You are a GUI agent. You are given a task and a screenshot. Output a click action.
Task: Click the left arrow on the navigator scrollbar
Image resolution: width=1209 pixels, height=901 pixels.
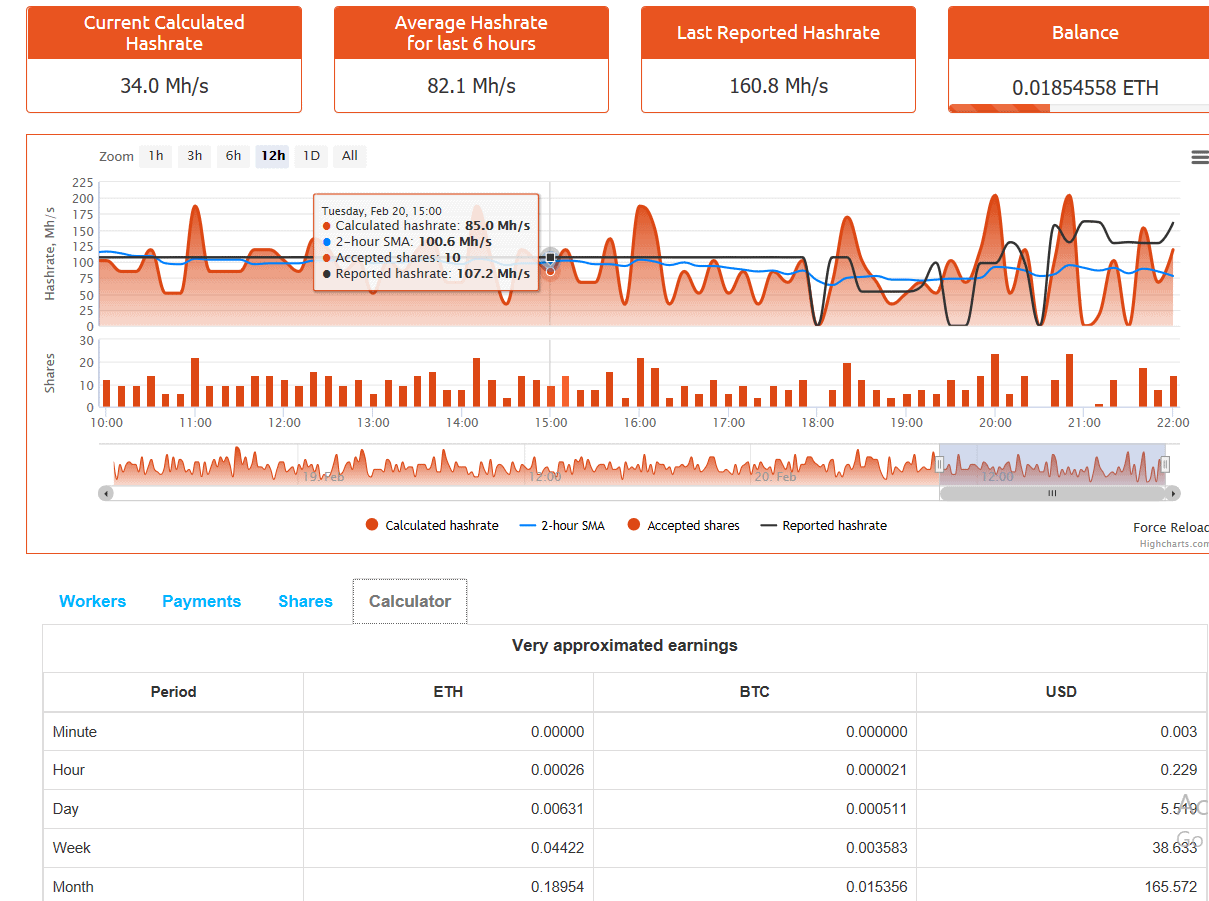pyautogui.click(x=106, y=492)
